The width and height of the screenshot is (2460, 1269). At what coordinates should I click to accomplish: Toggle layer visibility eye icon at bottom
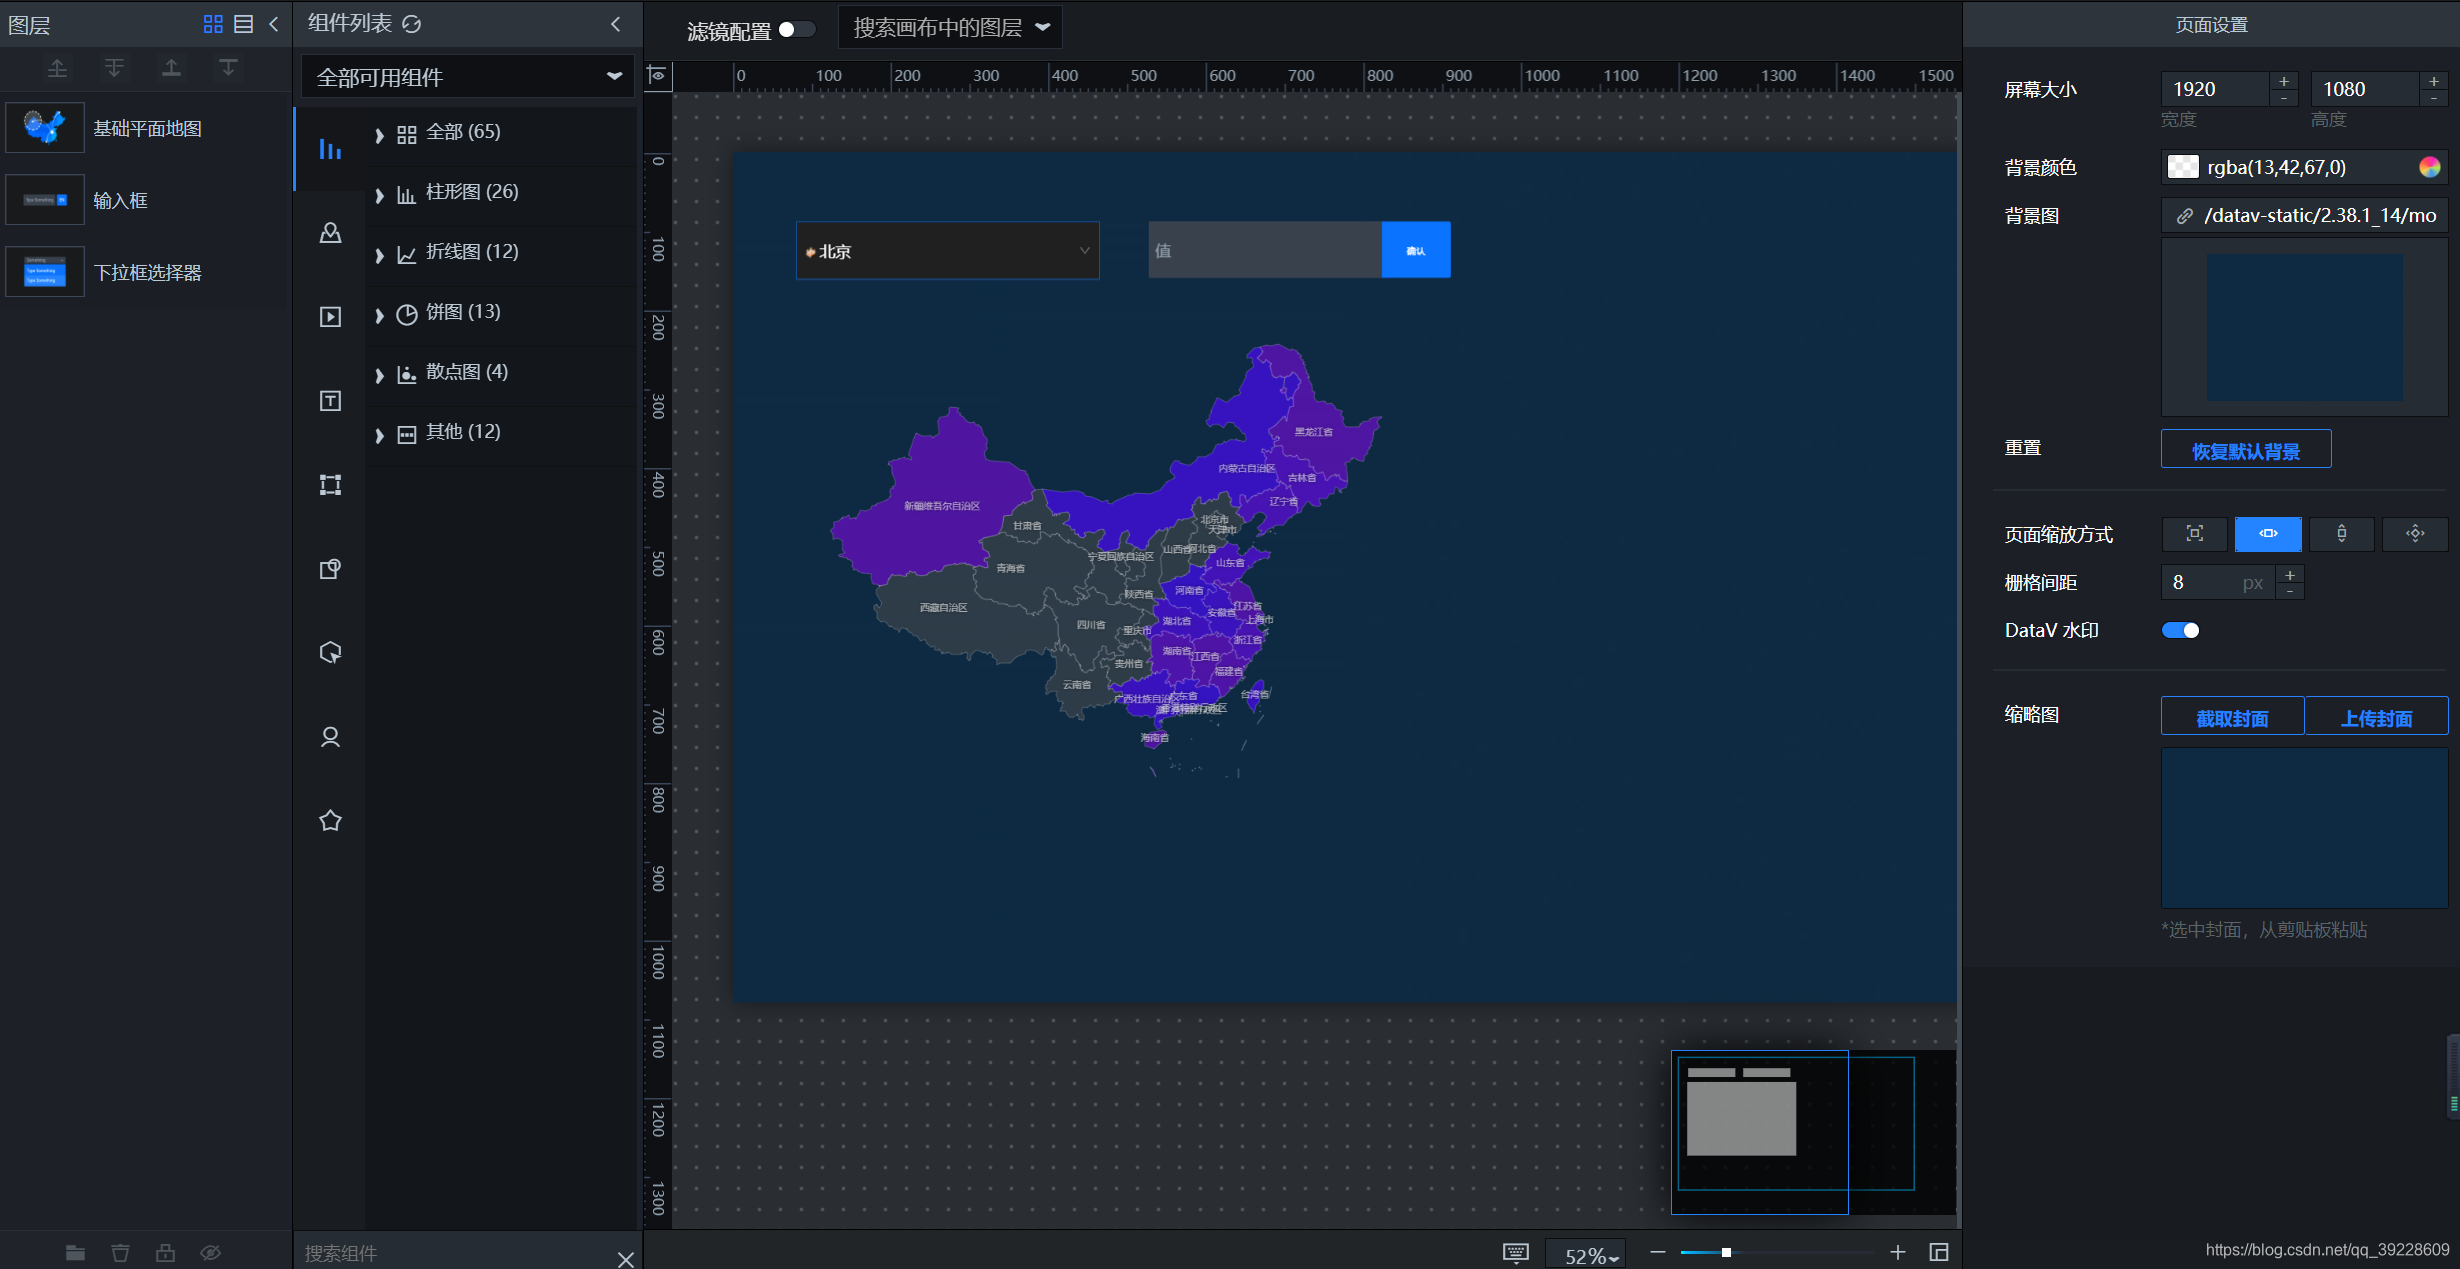pos(210,1253)
